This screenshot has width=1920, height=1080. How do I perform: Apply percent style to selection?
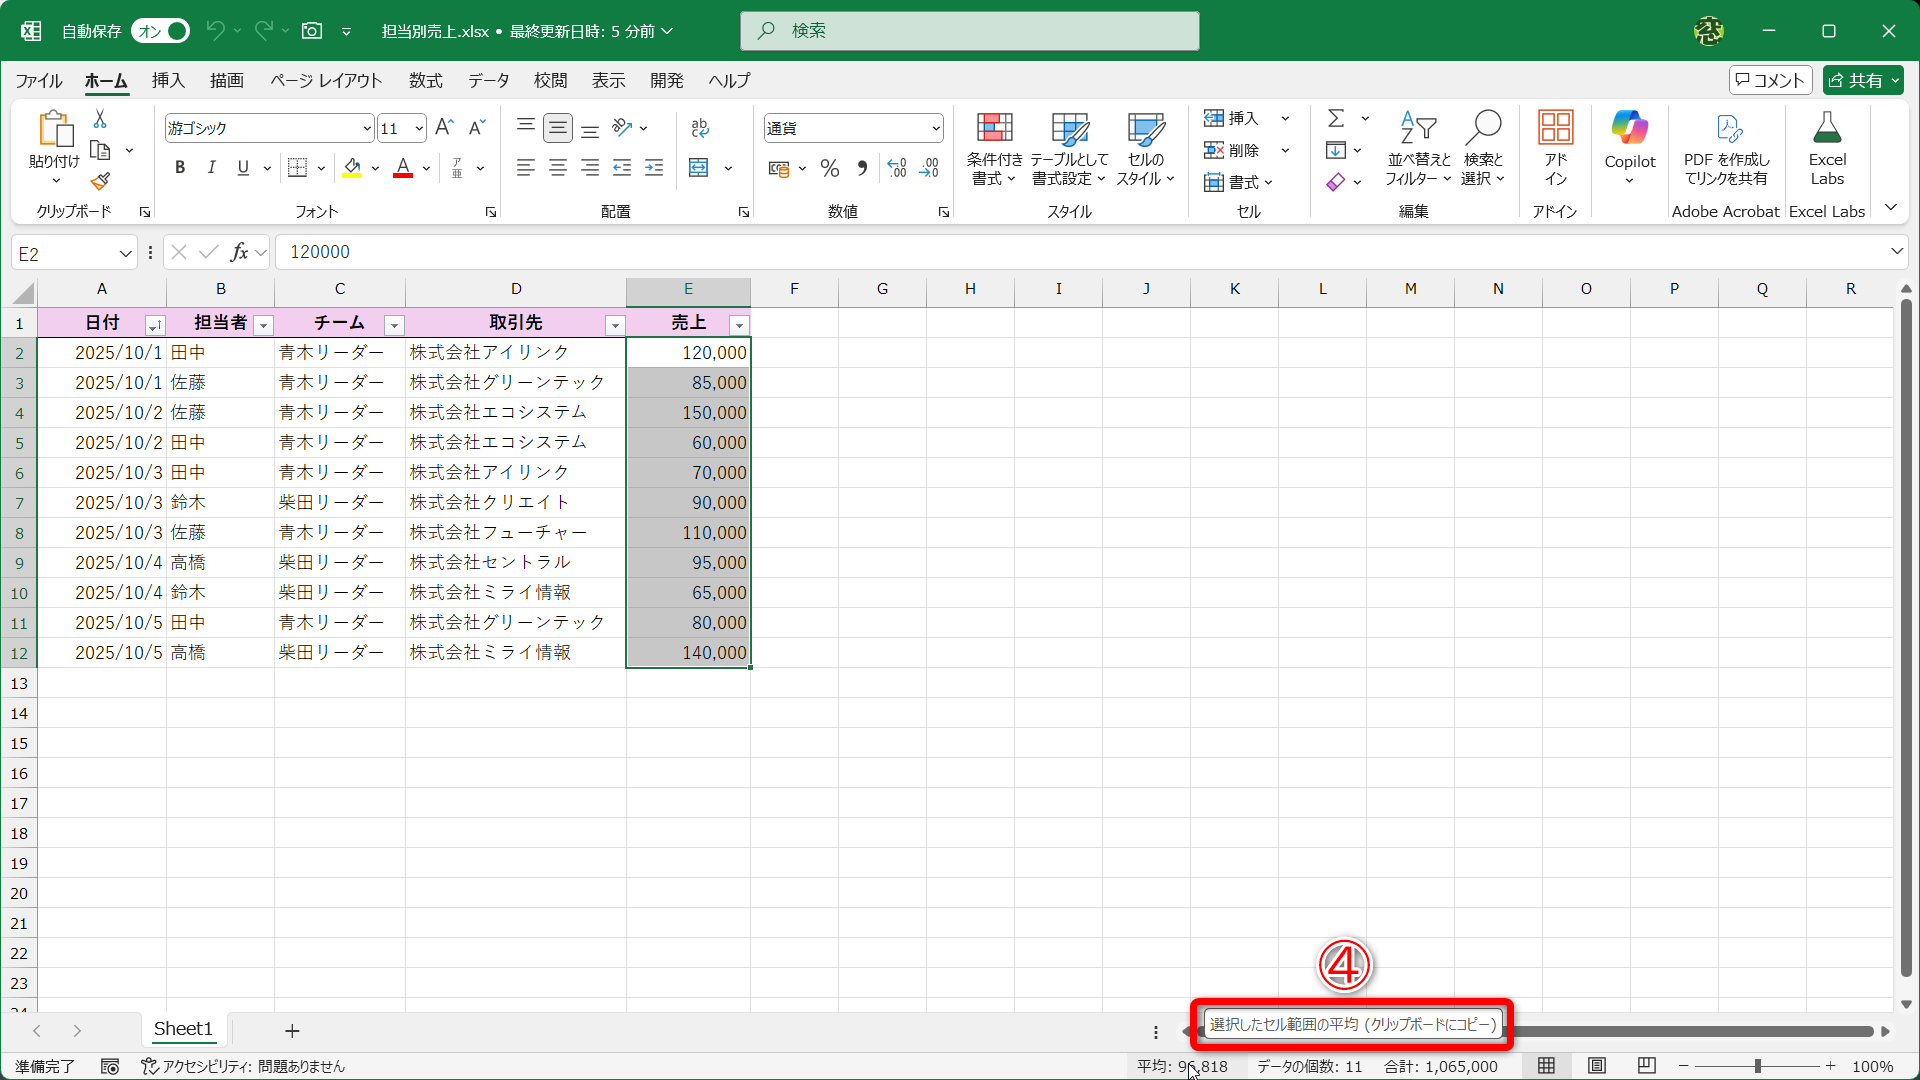click(829, 168)
